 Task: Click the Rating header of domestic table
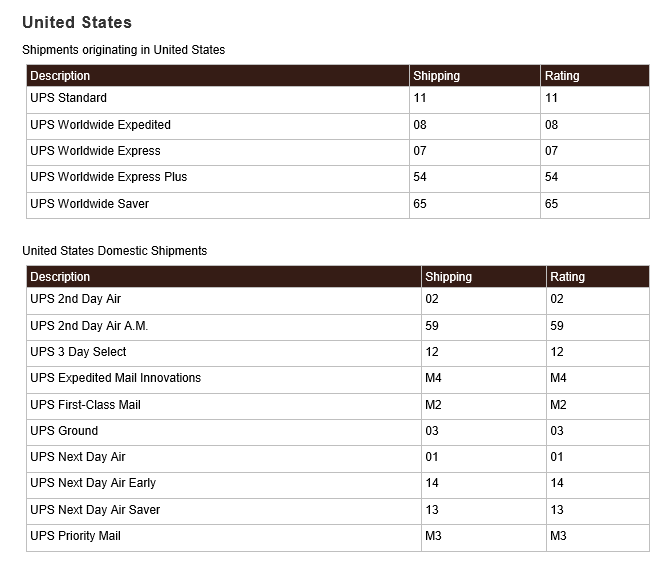567,277
